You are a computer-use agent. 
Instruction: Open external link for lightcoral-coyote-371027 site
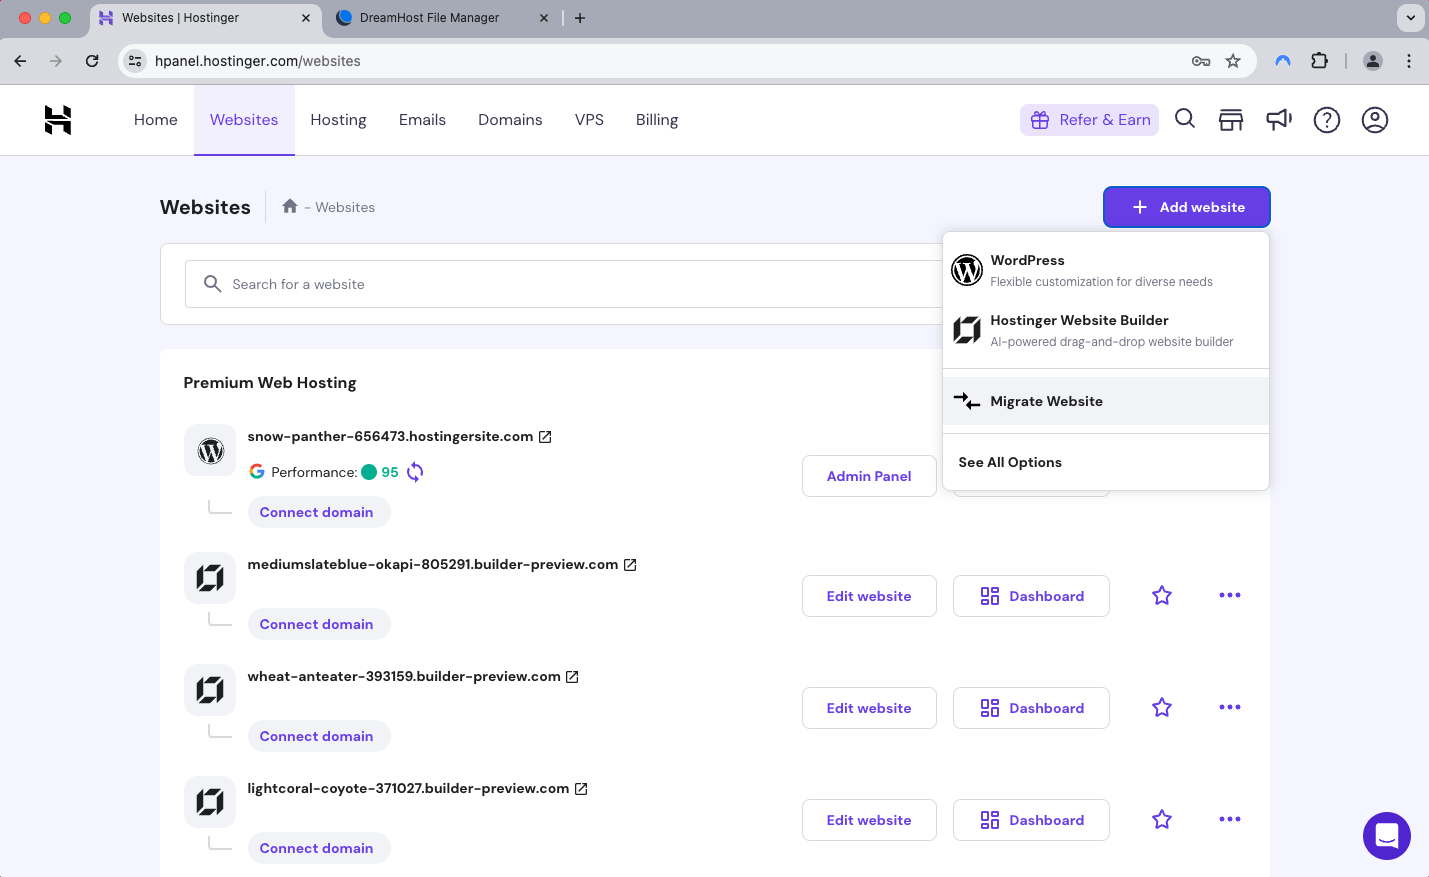click(581, 789)
